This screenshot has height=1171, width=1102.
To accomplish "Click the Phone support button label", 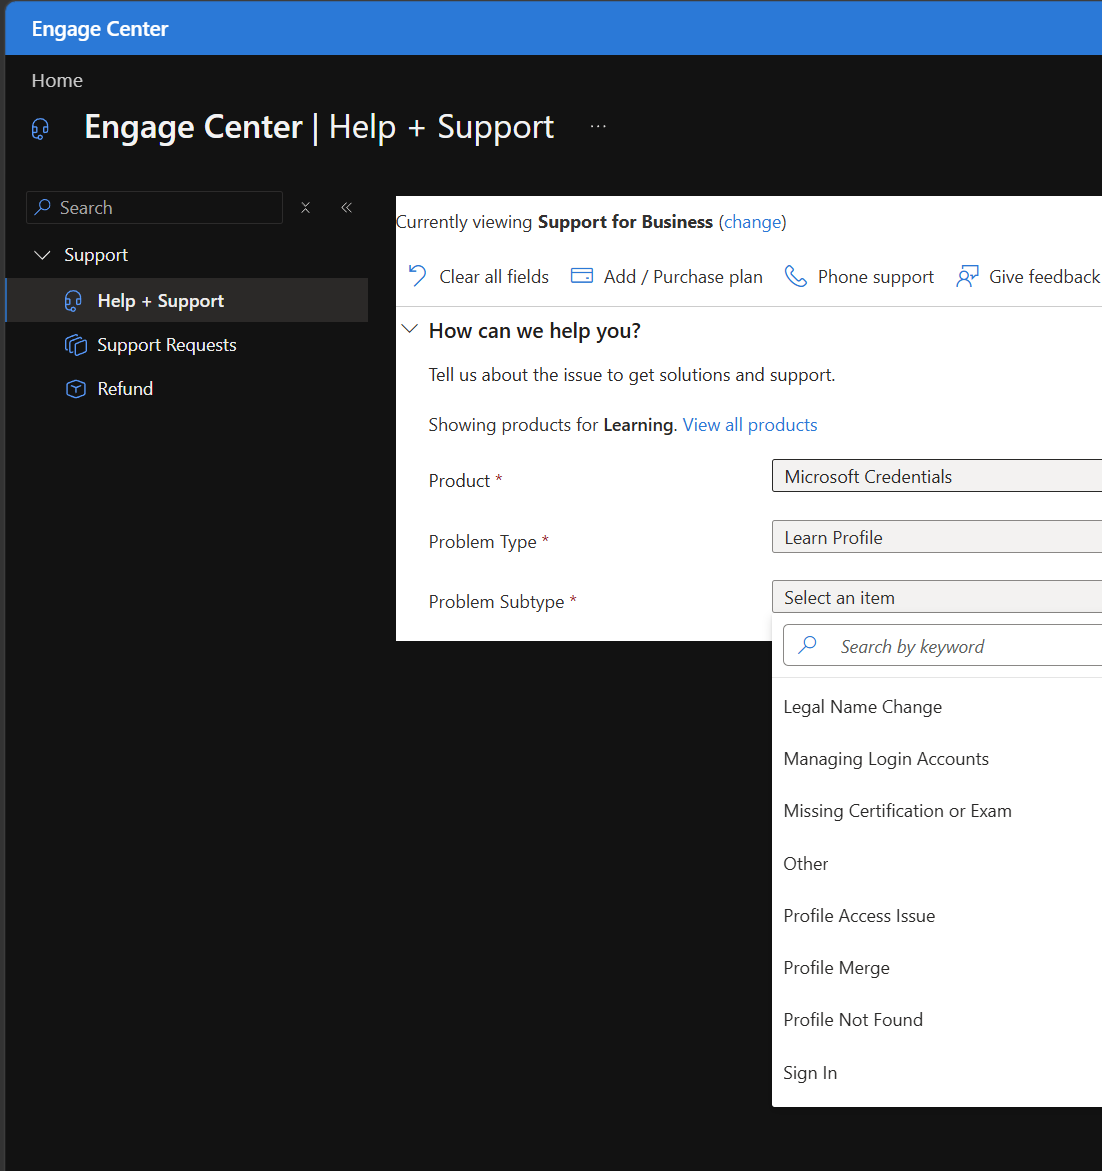I will point(876,277).
